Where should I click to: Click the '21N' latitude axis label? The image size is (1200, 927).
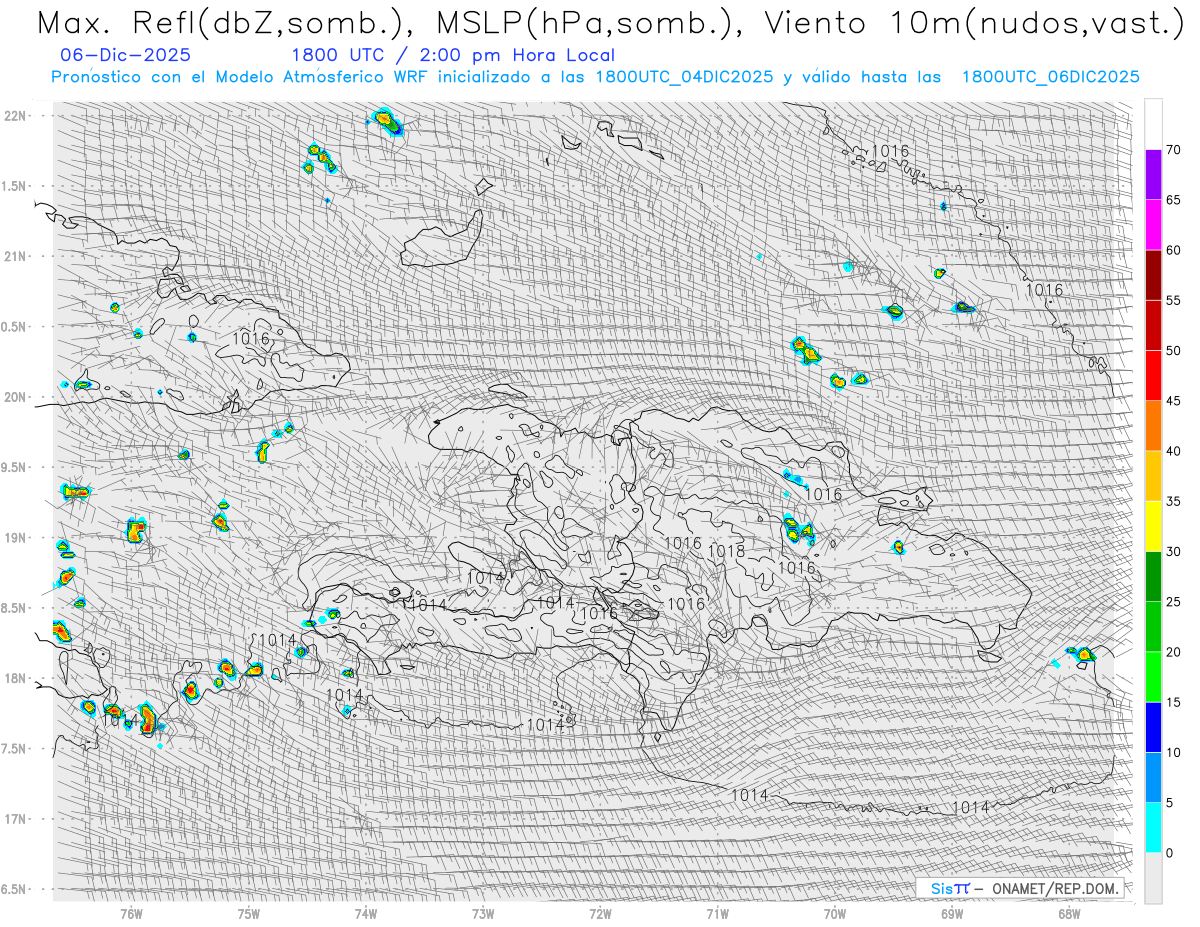[16, 256]
